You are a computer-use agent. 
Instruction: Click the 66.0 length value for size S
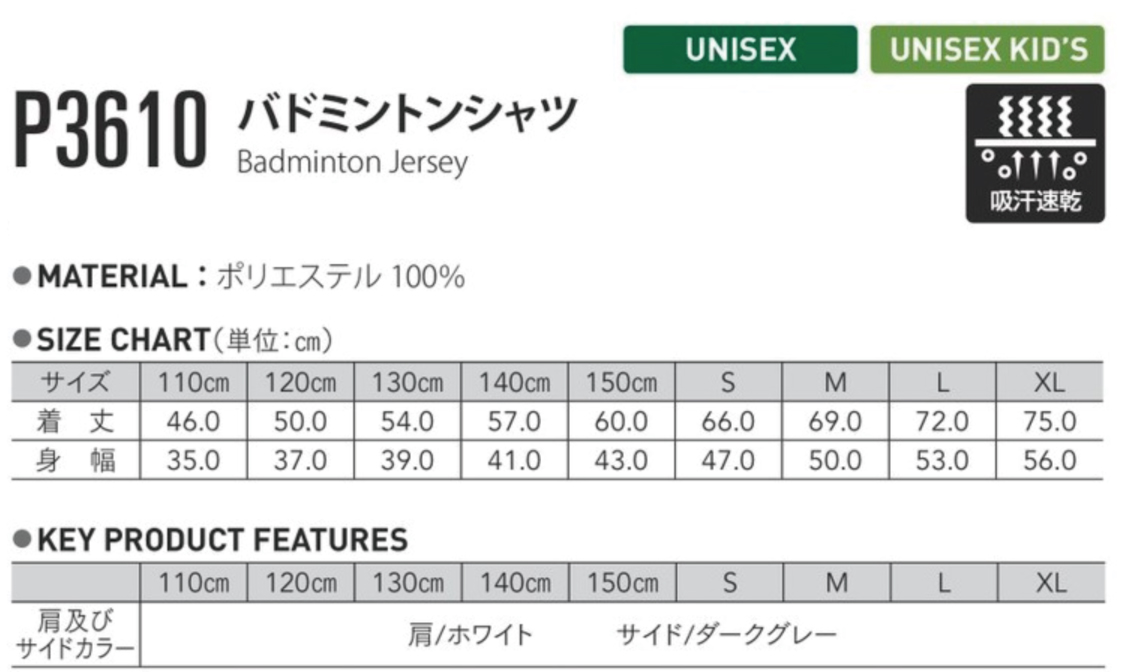728,421
